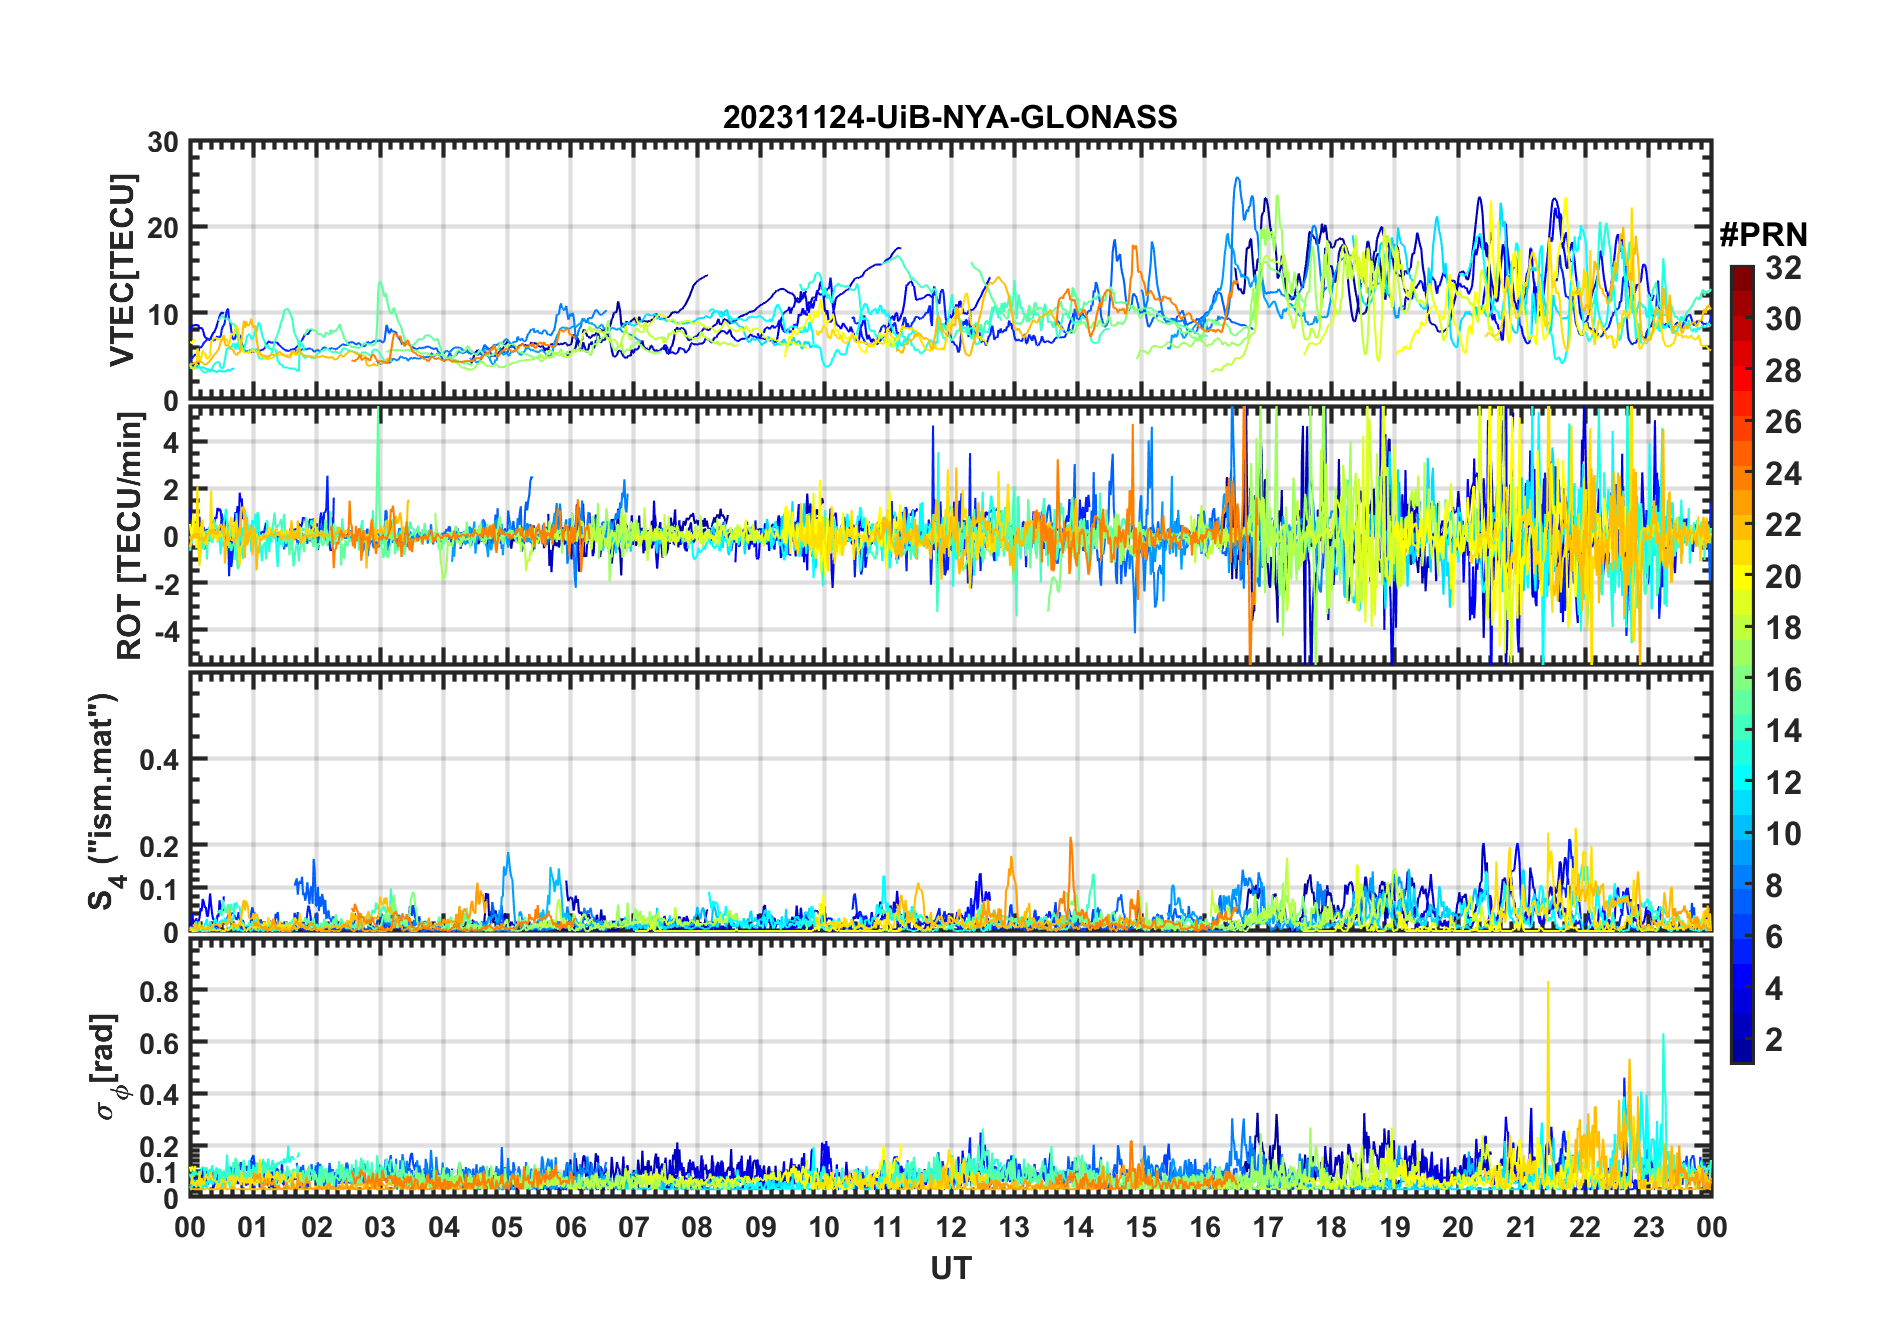Click colorbar tick label "32"
Viewport: 1902px width, 1330px height.
coord(1783,268)
